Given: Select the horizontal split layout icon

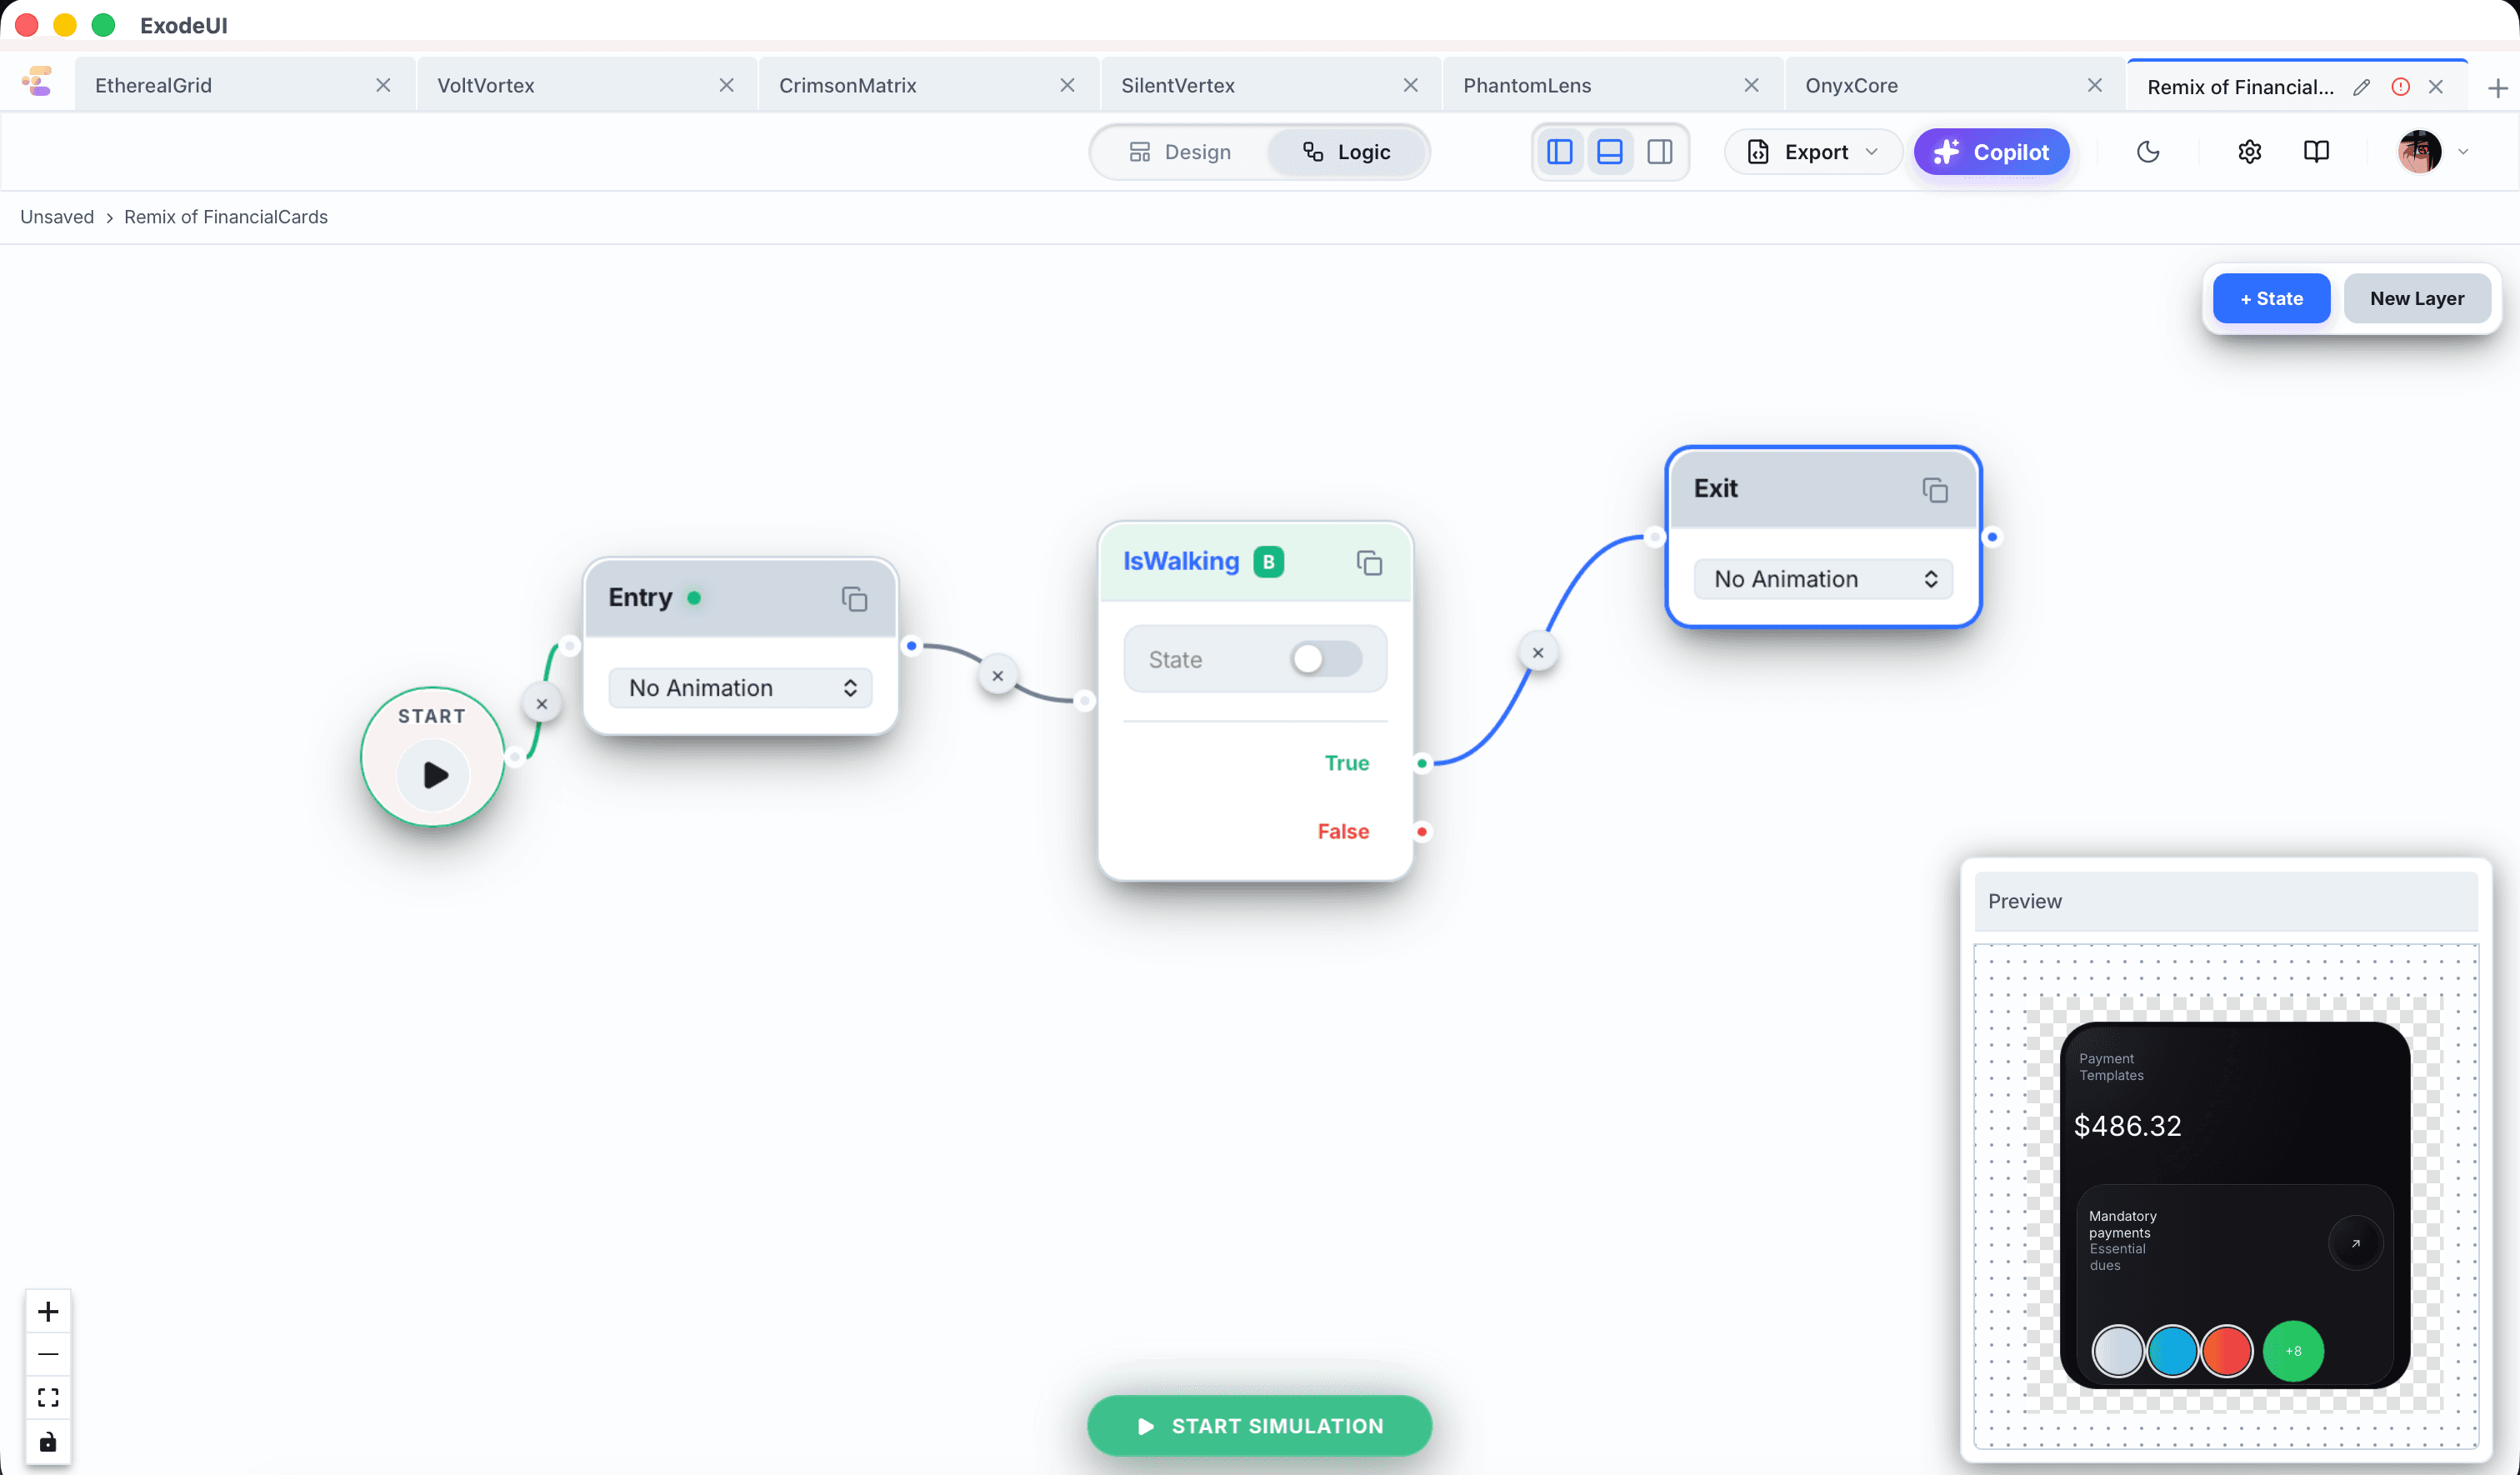Looking at the screenshot, I should pyautogui.click(x=1610, y=152).
